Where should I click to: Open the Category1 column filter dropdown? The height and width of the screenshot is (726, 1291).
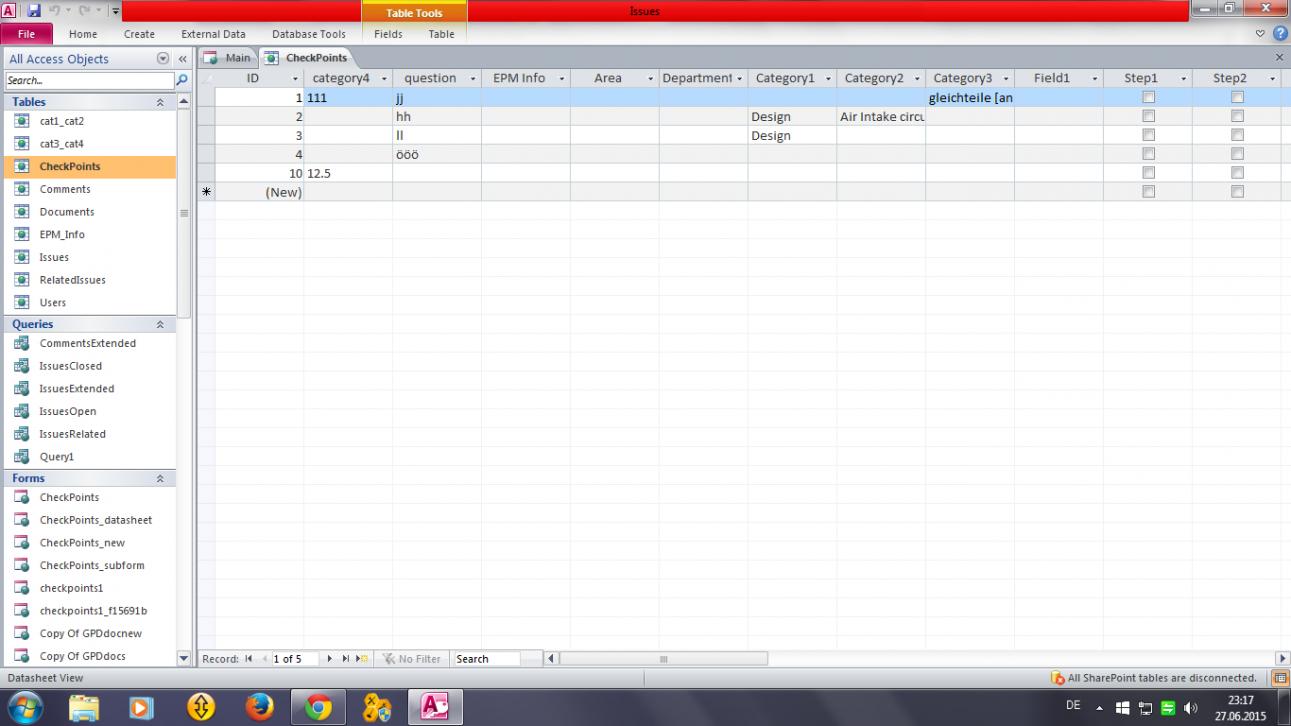[829, 79]
